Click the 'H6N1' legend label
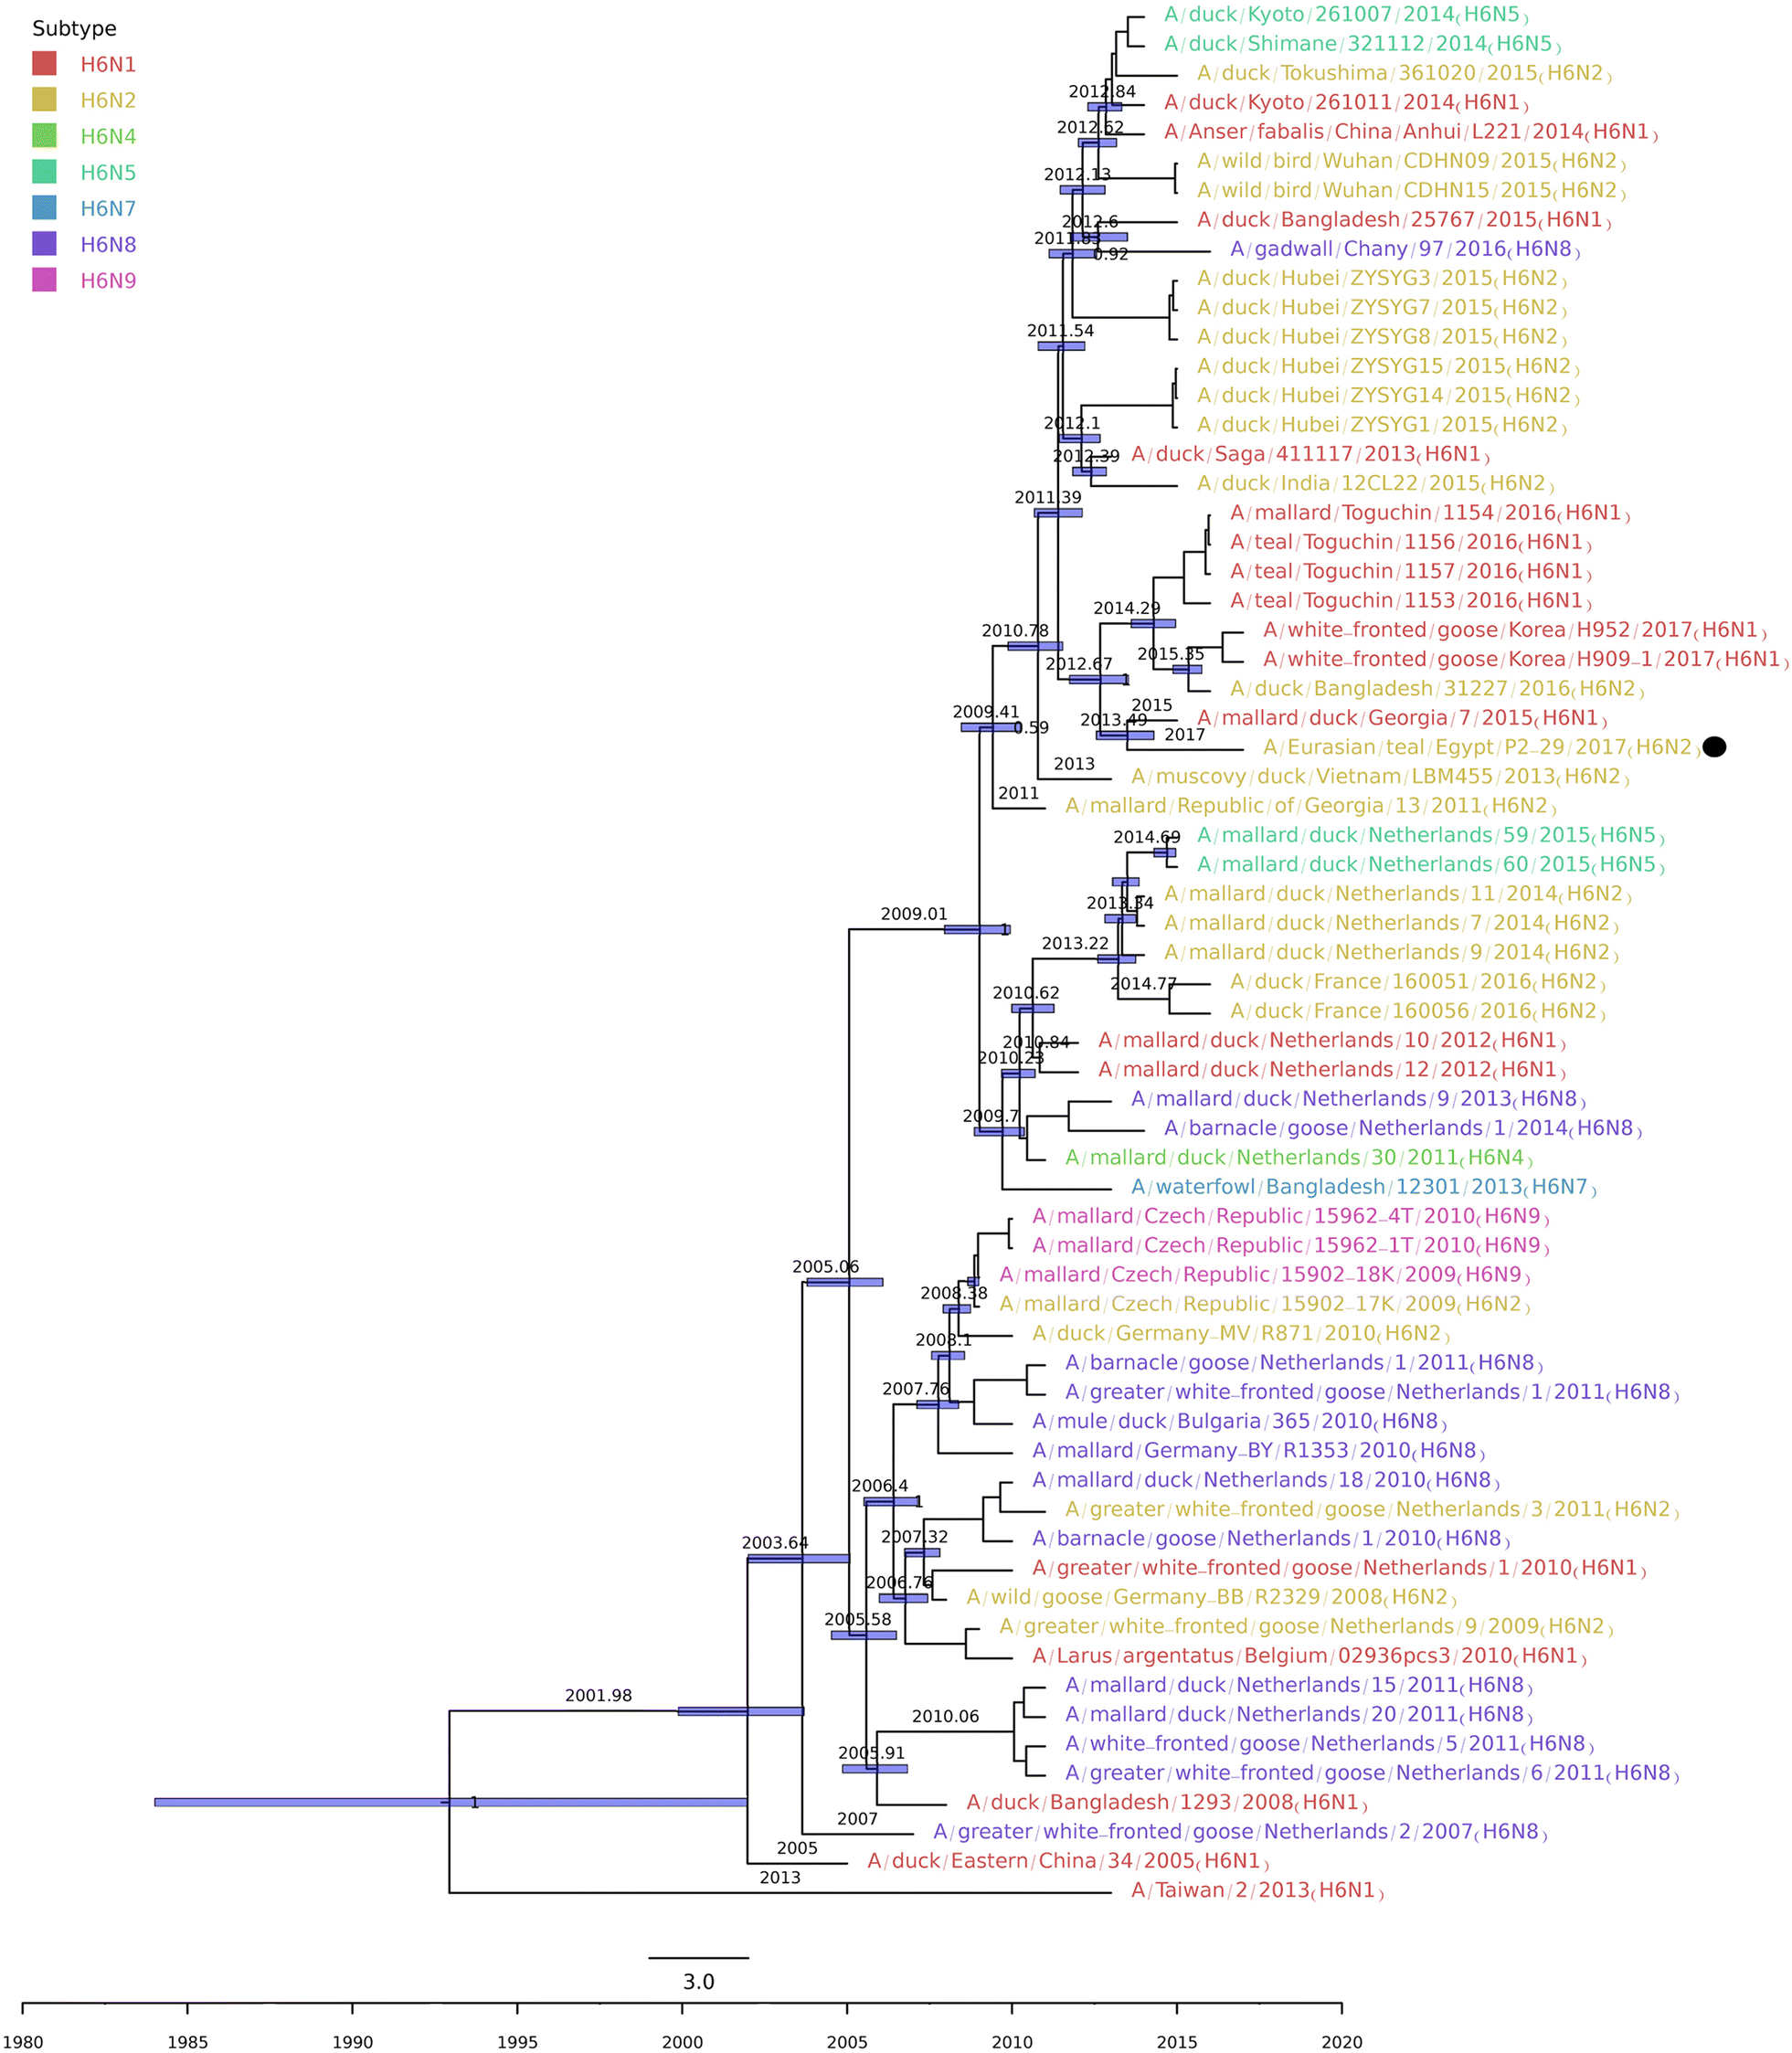This screenshot has height=2053, width=1792. (x=108, y=65)
